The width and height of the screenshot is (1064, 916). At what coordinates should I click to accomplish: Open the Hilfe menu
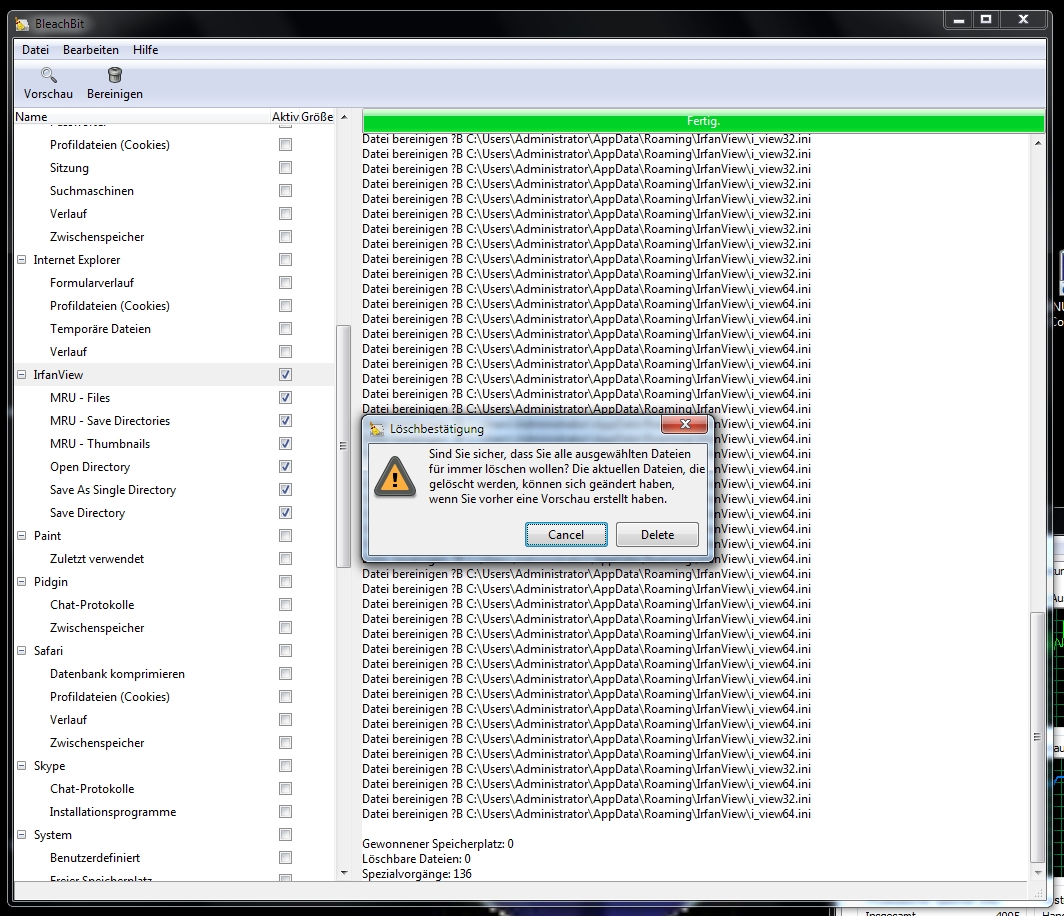pos(145,49)
